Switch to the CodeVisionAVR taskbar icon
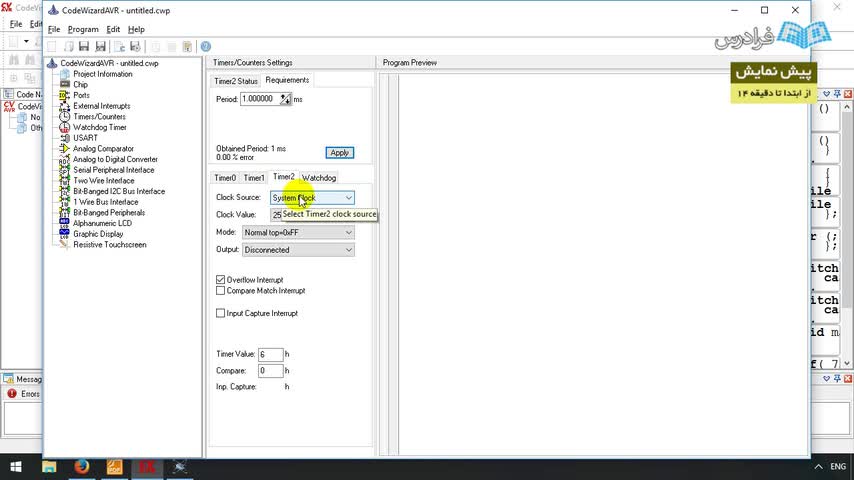The height and width of the screenshot is (480, 854). pos(147,467)
